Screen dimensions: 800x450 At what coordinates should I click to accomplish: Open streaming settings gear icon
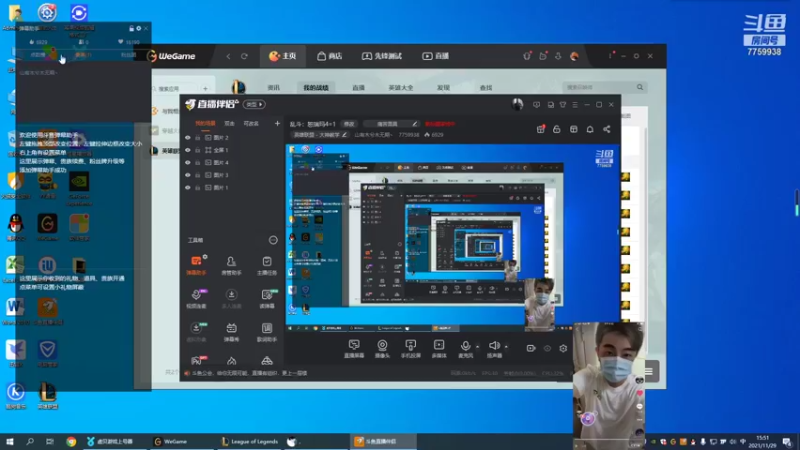[x=563, y=348]
